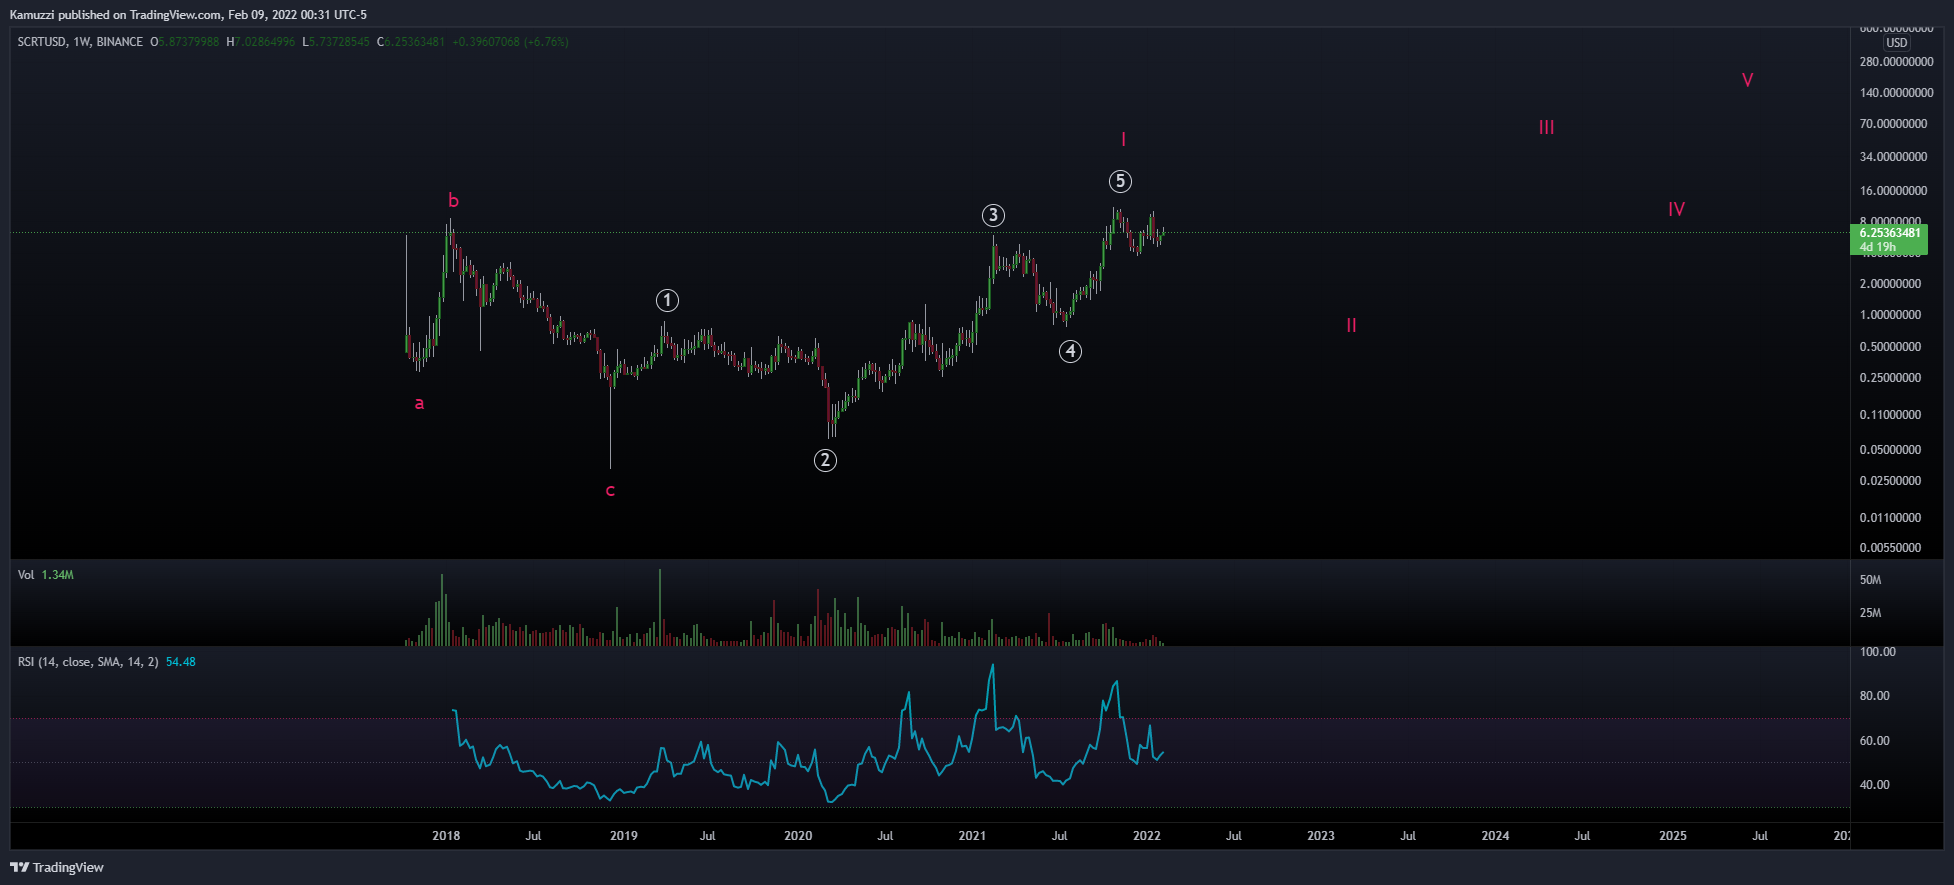Click the 0.05000000 price axis label

tap(1890, 450)
